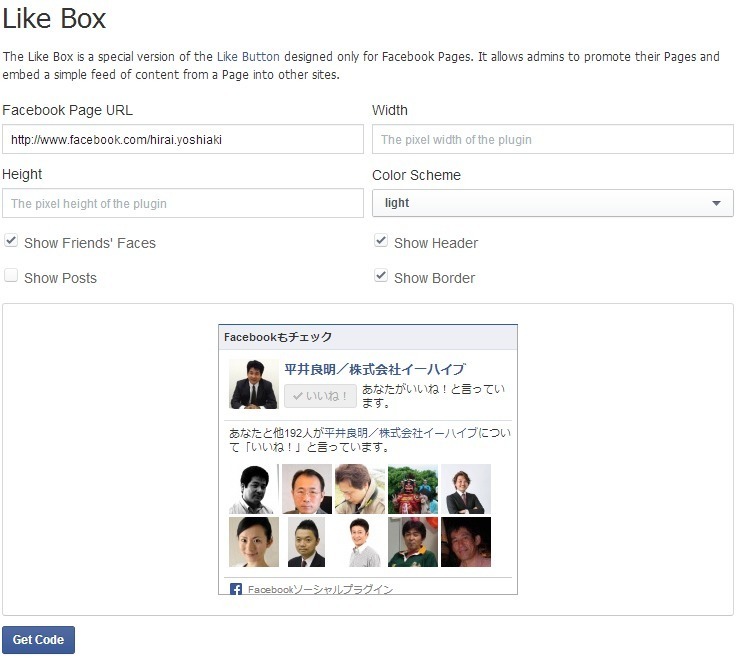Click the page profile photo of man in suit
Screen dimensions: 740x658
[254, 384]
